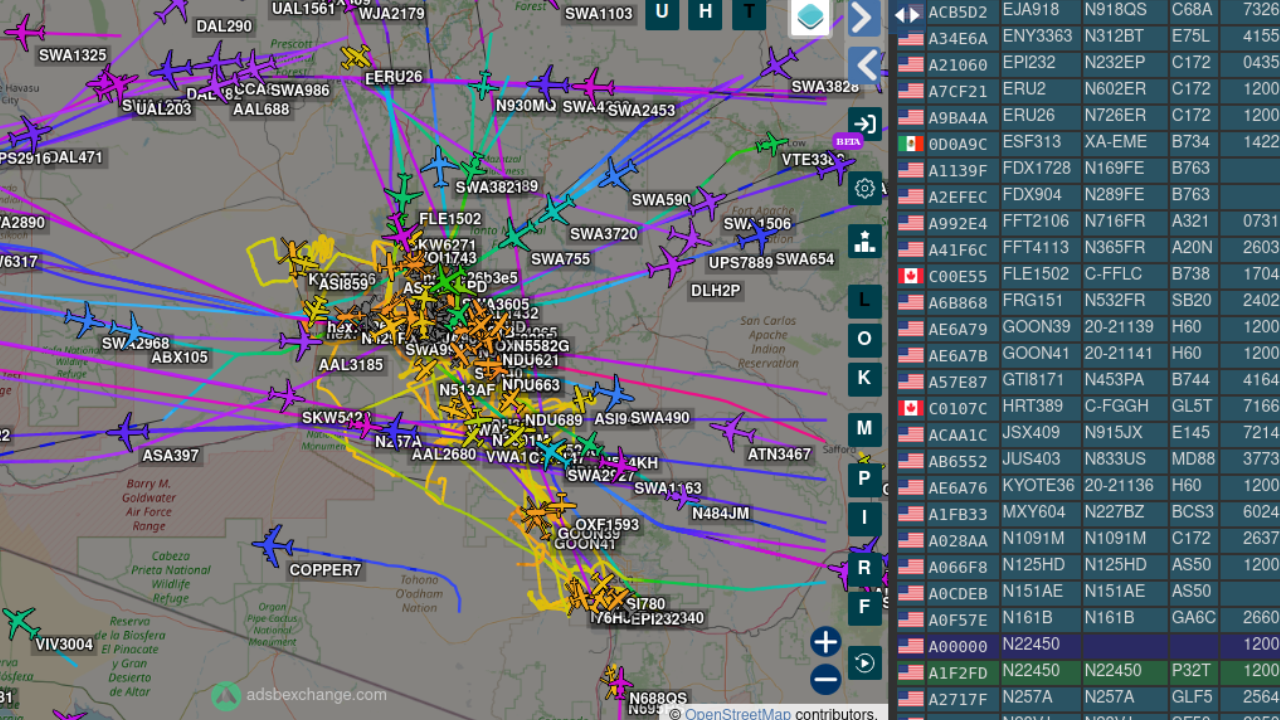The width and height of the screenshot is (1280, 720).
Task: Select the ABX105 blue plane icon
Action: [x=130, y=329]
